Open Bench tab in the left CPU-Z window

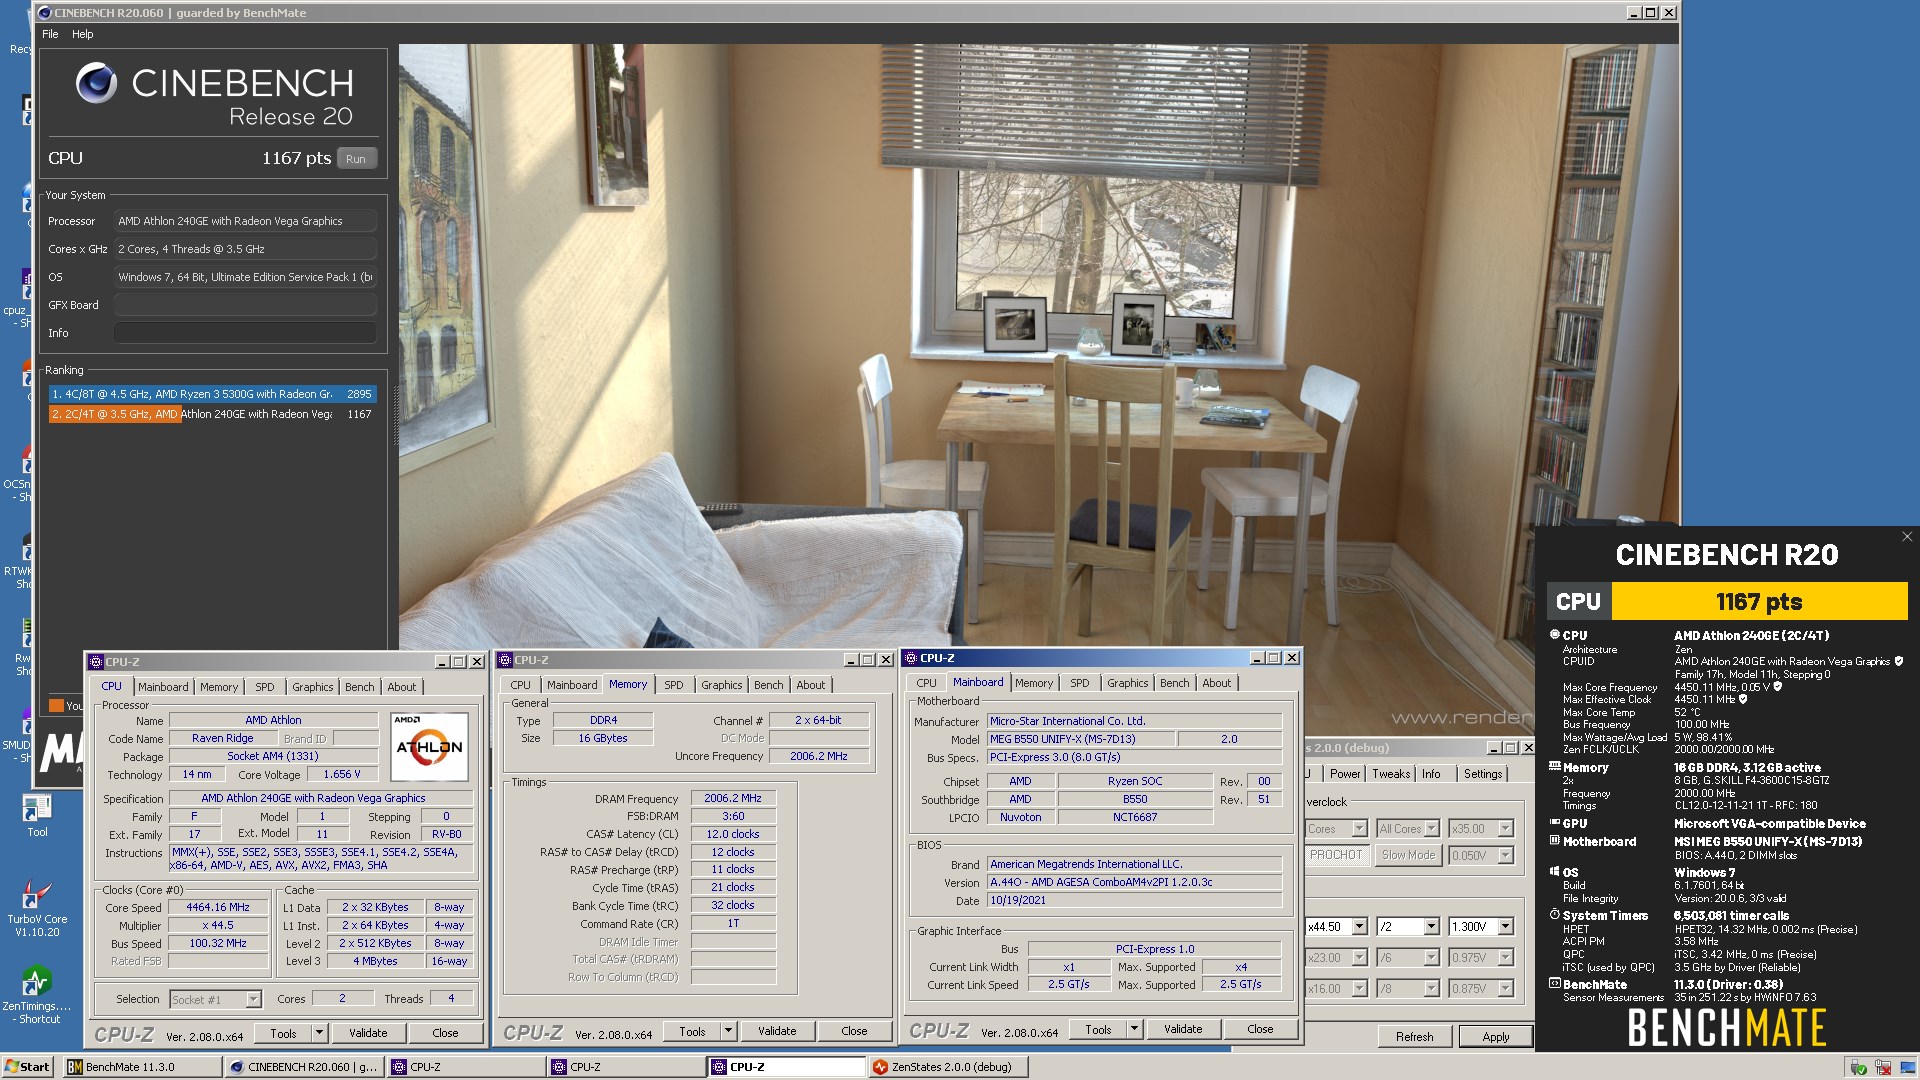(x=359, y=687)
